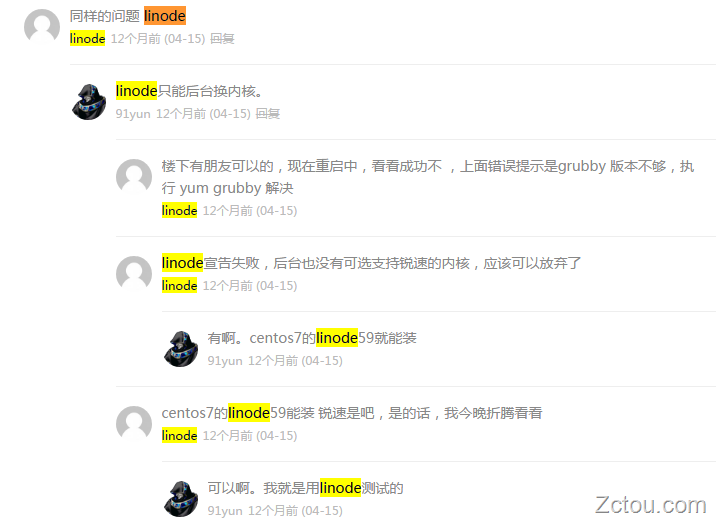Click author linode below '我今晚折腾看看'
The width and height of the screenshot is (716, 521).
(x=179, y=436)
